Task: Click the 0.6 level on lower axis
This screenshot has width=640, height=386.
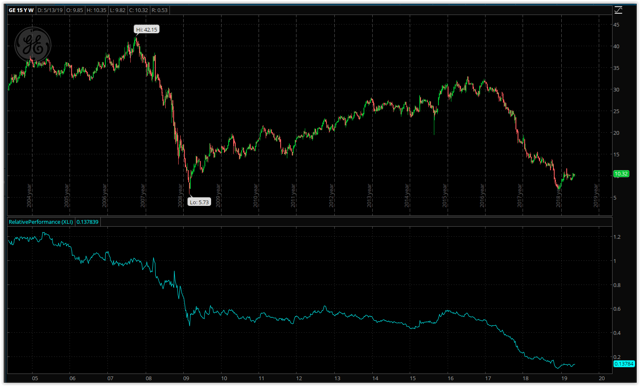Action: pyautogui.click(x=617, y=309)
